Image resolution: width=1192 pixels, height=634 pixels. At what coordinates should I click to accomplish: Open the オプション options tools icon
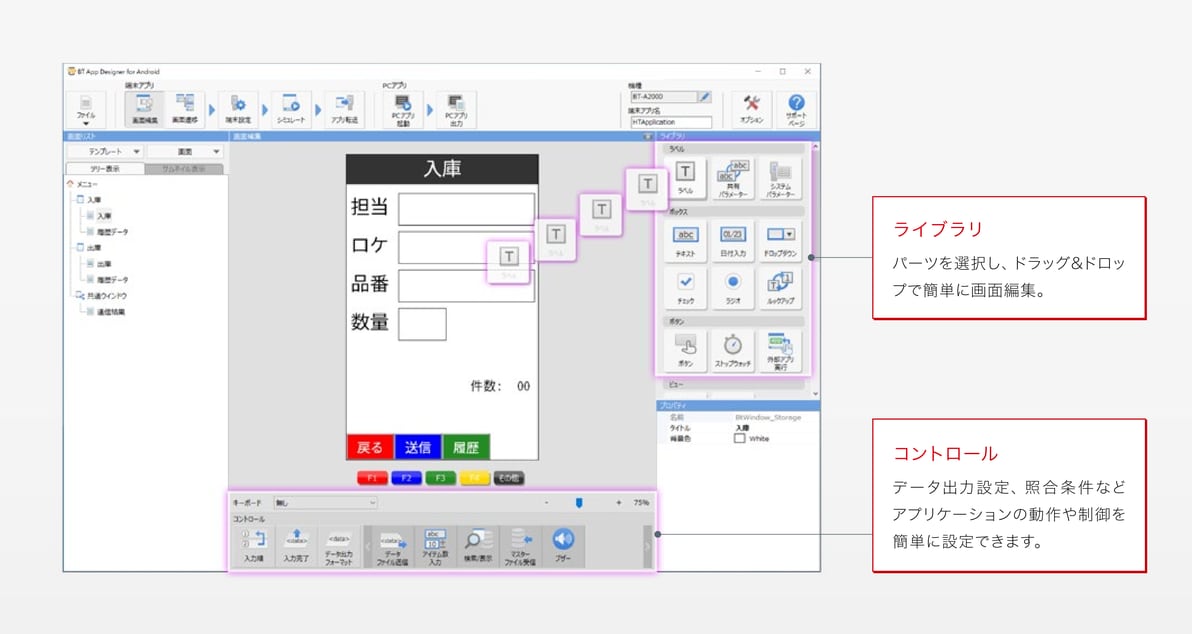coord(751,109)
